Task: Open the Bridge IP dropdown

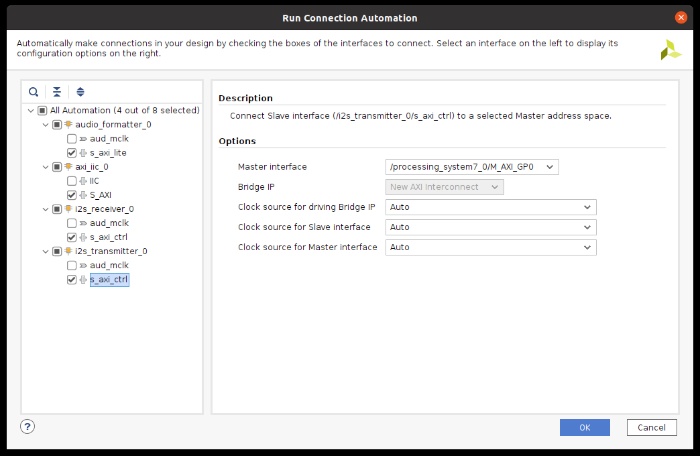Action: (x=444, y=187)
